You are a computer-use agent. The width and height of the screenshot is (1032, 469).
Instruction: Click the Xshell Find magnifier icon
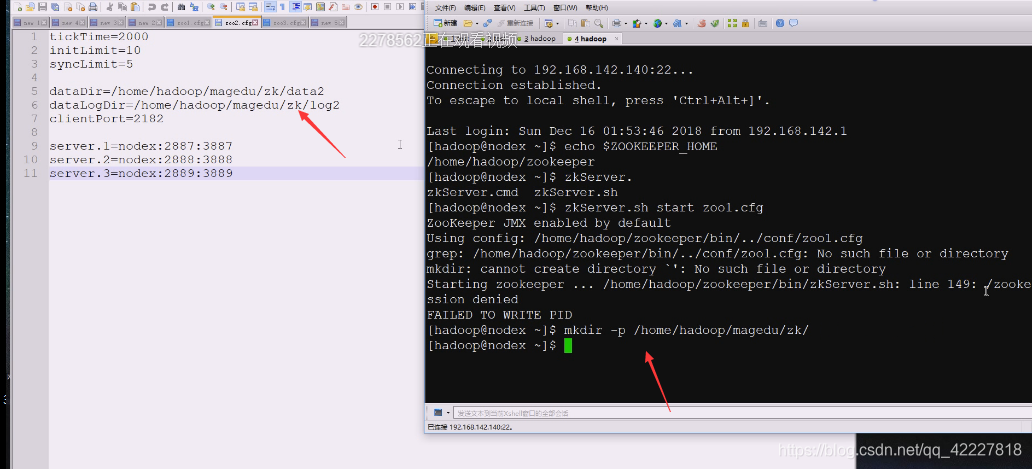click(x=599, y=23)
